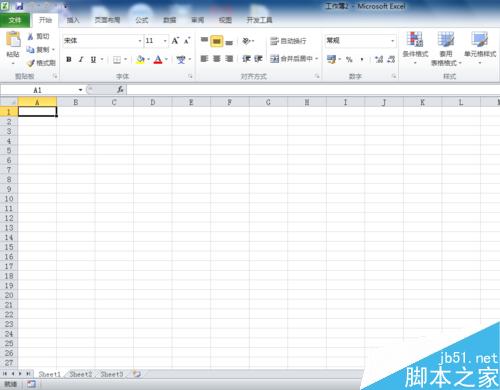Select row 10 header
The height and width of the screenshot is (390, 500).
[x=9, y=199]
